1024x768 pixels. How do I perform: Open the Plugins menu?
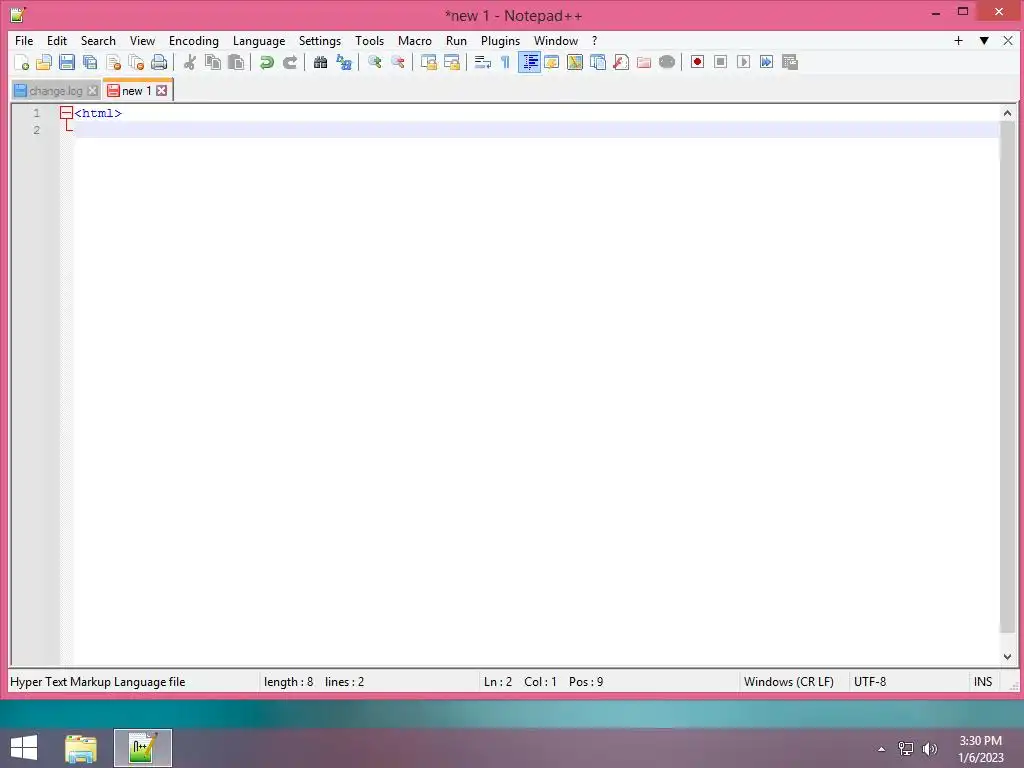pyautogui.click(x=500, y=40)
